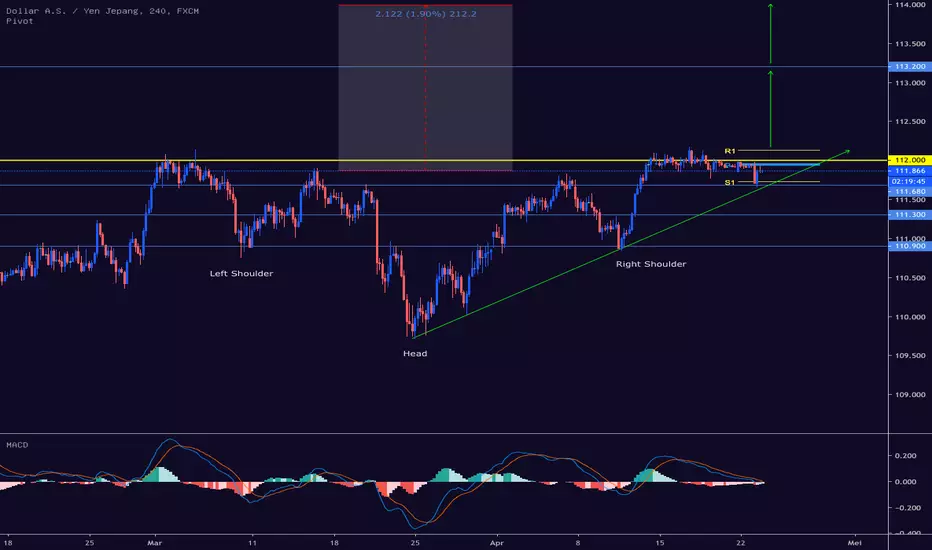932x550 pixels.
Task: Click the S1 pivot label
Action: pyautogui.click(x=730, y=183)
